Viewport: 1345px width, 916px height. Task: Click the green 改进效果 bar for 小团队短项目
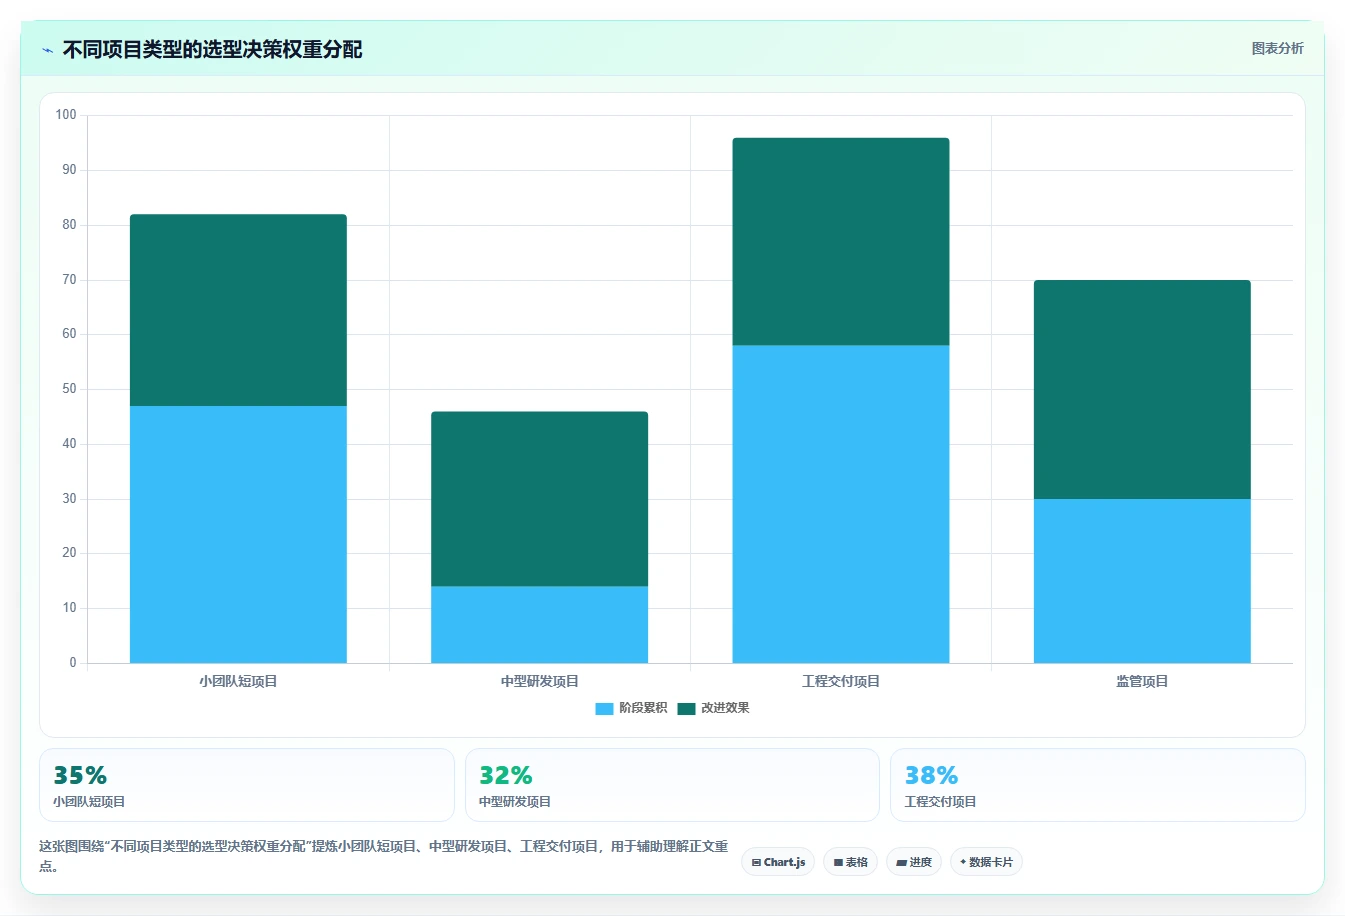(238, 310)
